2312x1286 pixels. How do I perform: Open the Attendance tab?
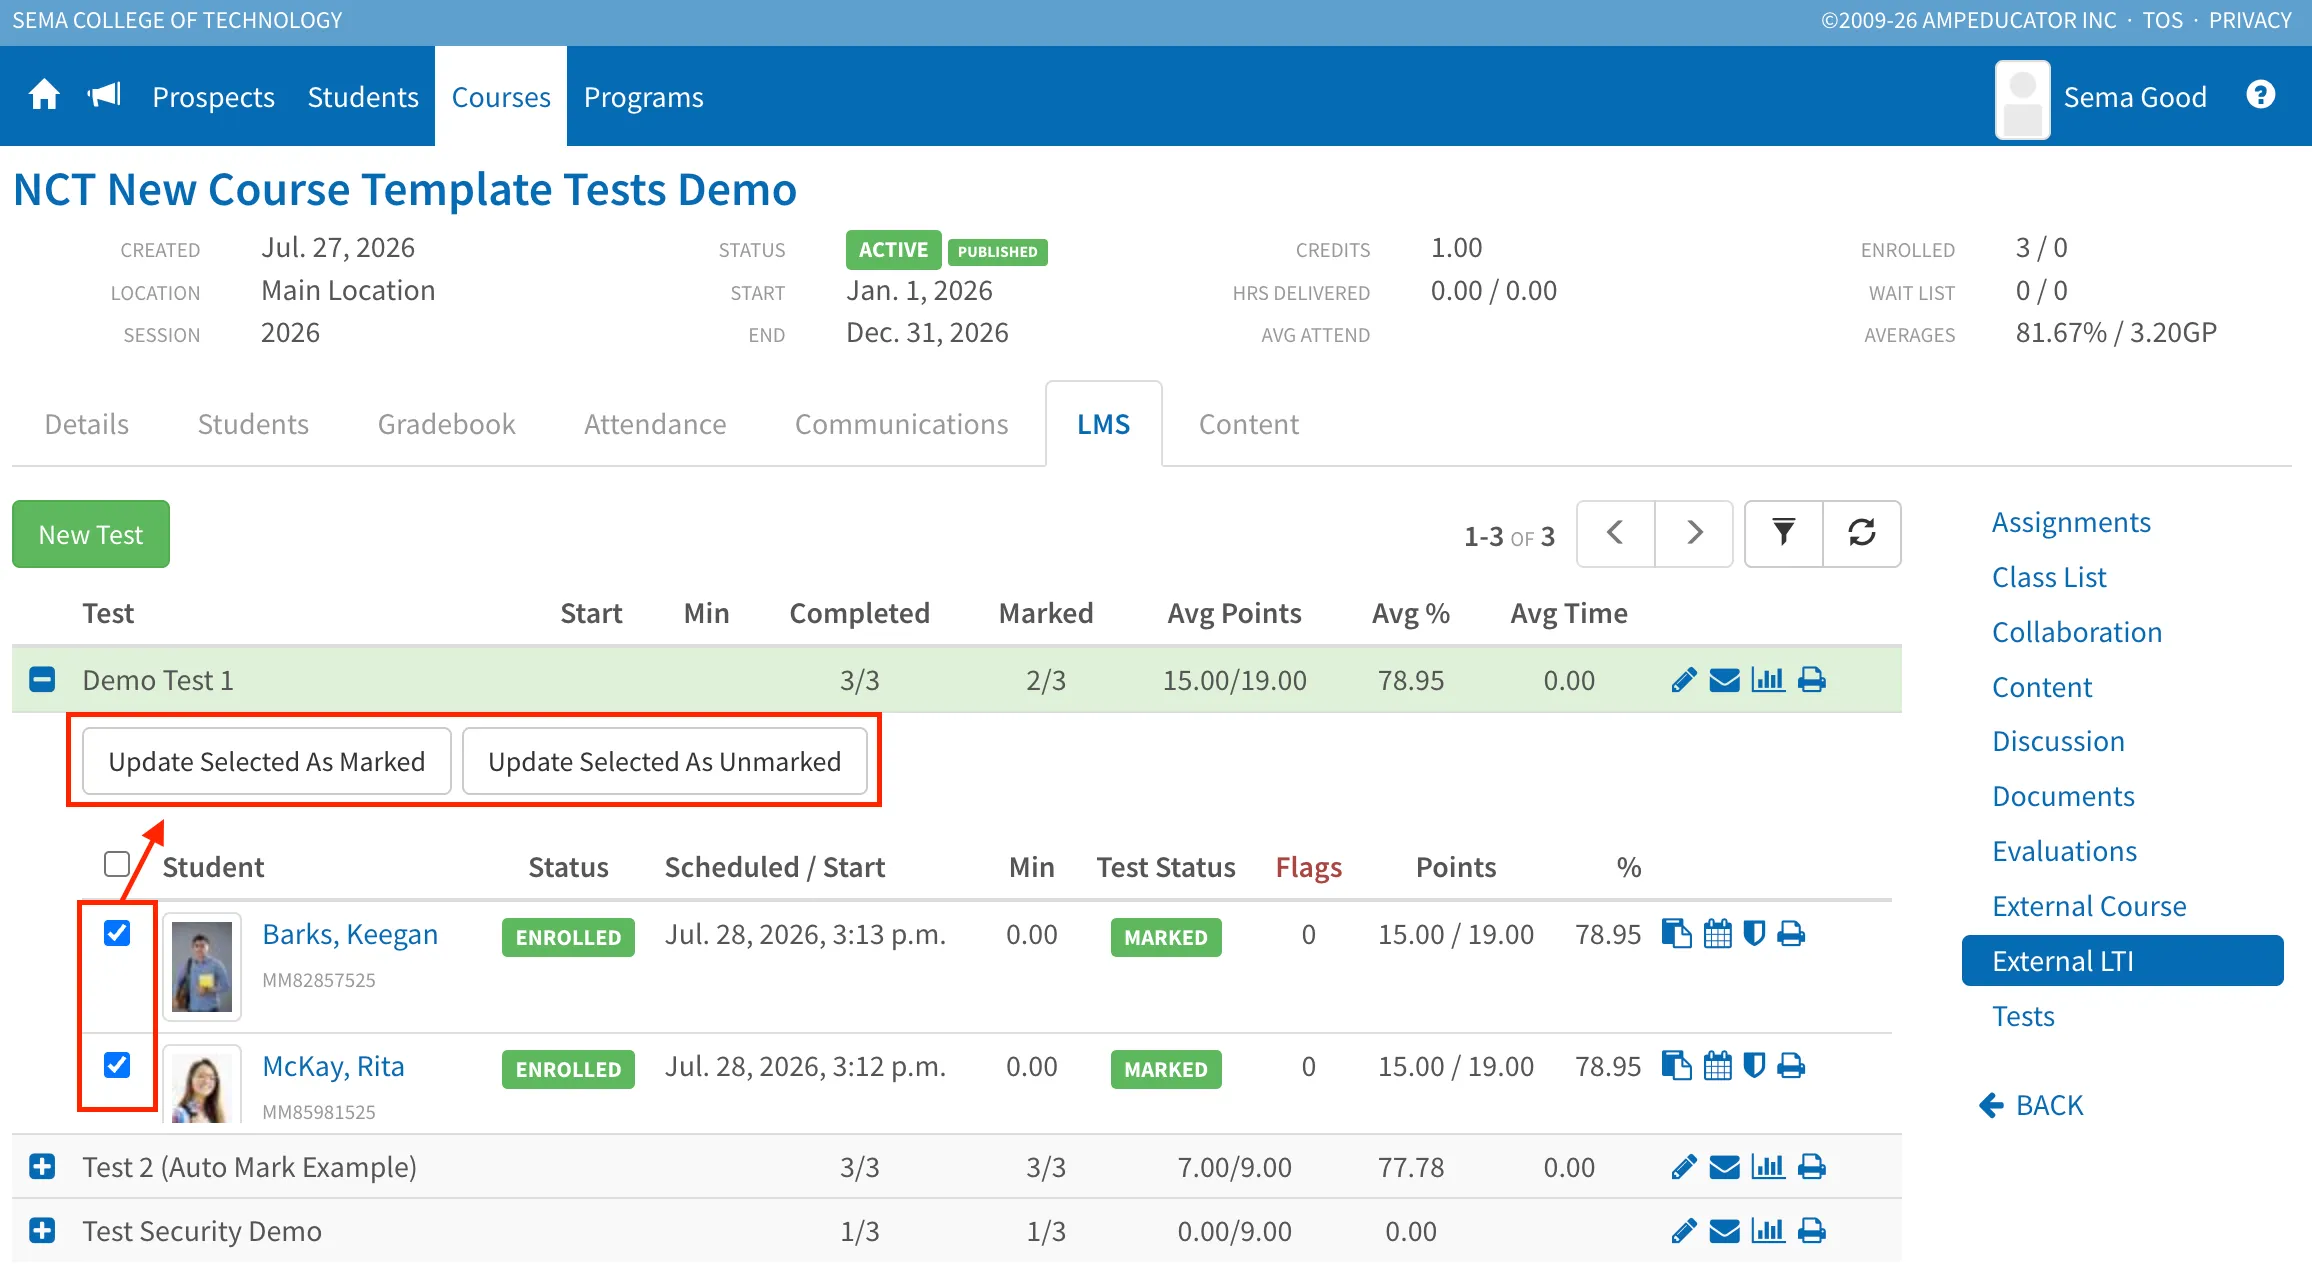pyautogui.click(x=655, y=424)
